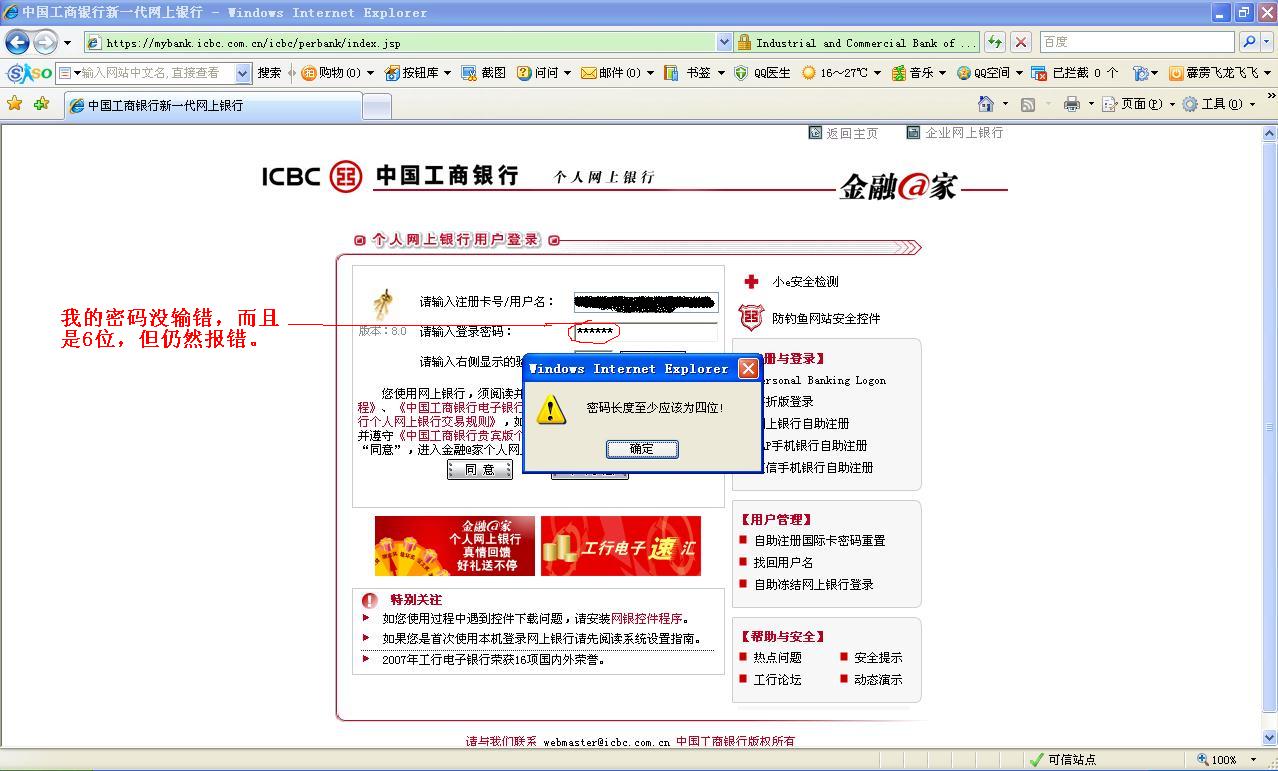This screenshot has height=771, width=1278.
Task: Click the warning triangle in the alert dialog
Action: (551, 409)
